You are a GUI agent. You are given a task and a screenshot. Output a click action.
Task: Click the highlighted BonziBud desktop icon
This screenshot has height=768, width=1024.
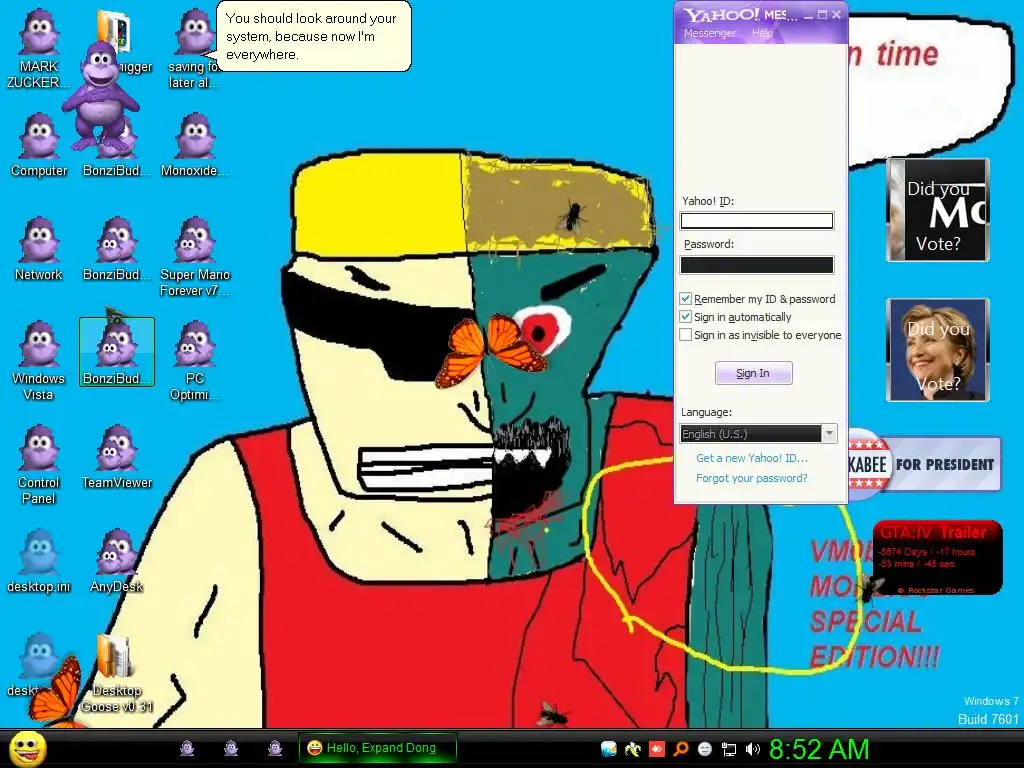pos(117,352)
